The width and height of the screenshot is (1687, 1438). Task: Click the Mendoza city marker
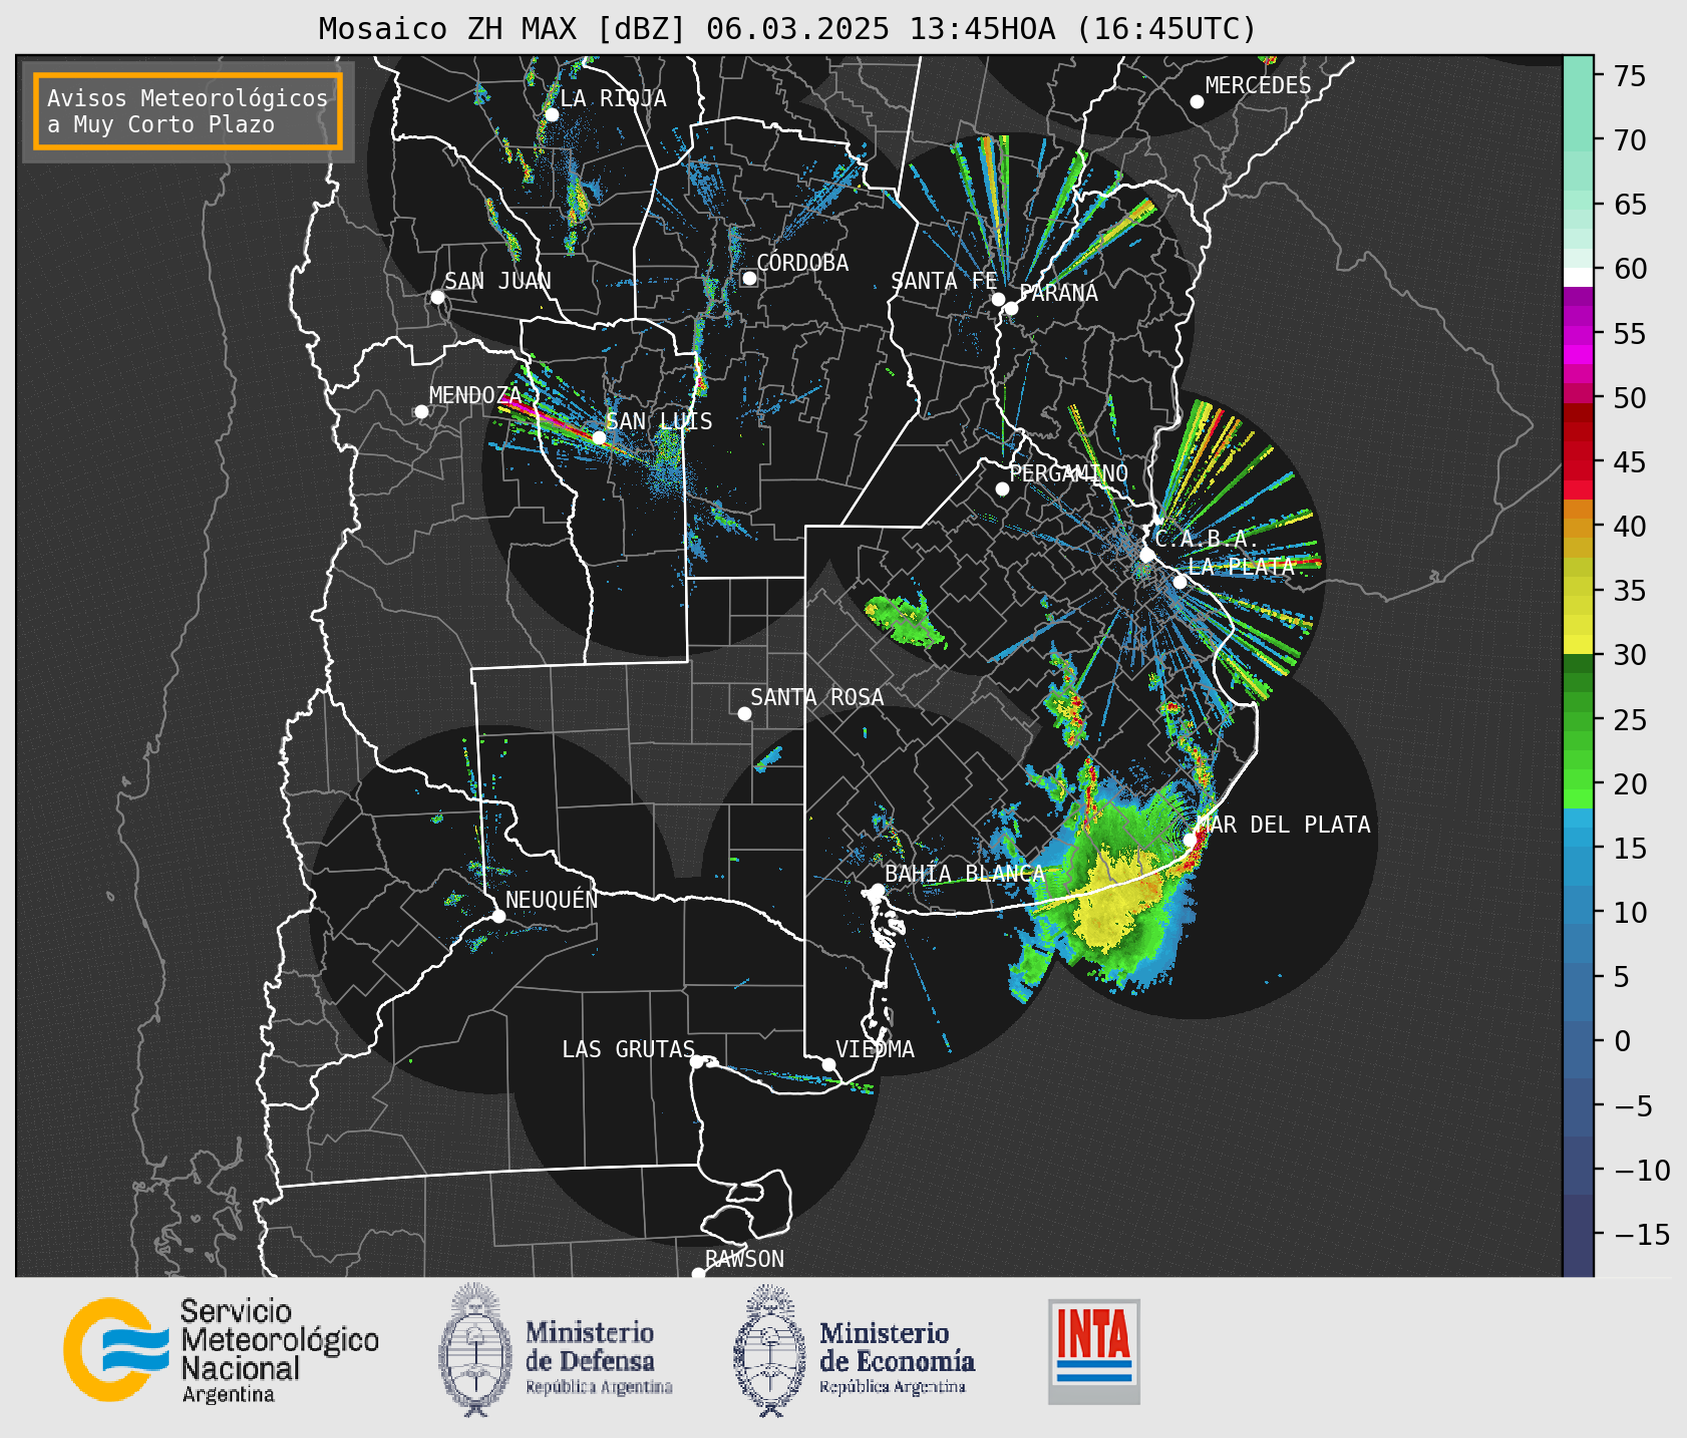(421, 412)
